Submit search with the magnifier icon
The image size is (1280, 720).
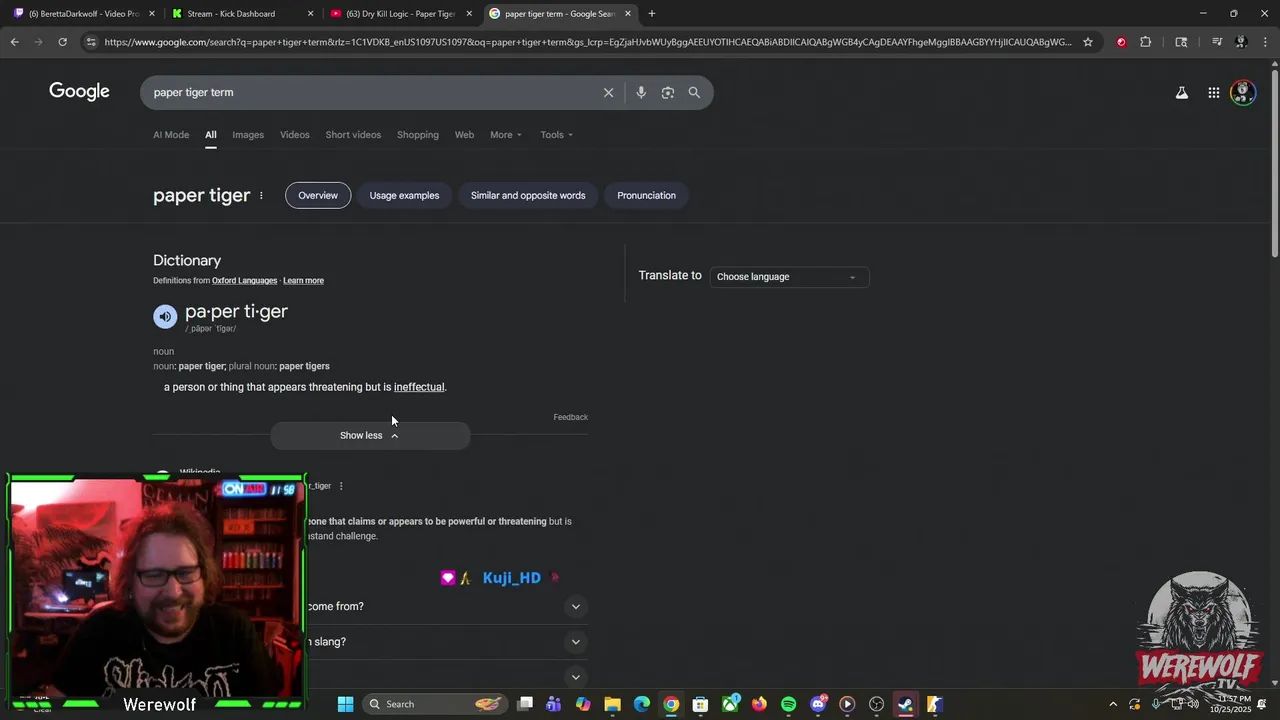point(694,92)
